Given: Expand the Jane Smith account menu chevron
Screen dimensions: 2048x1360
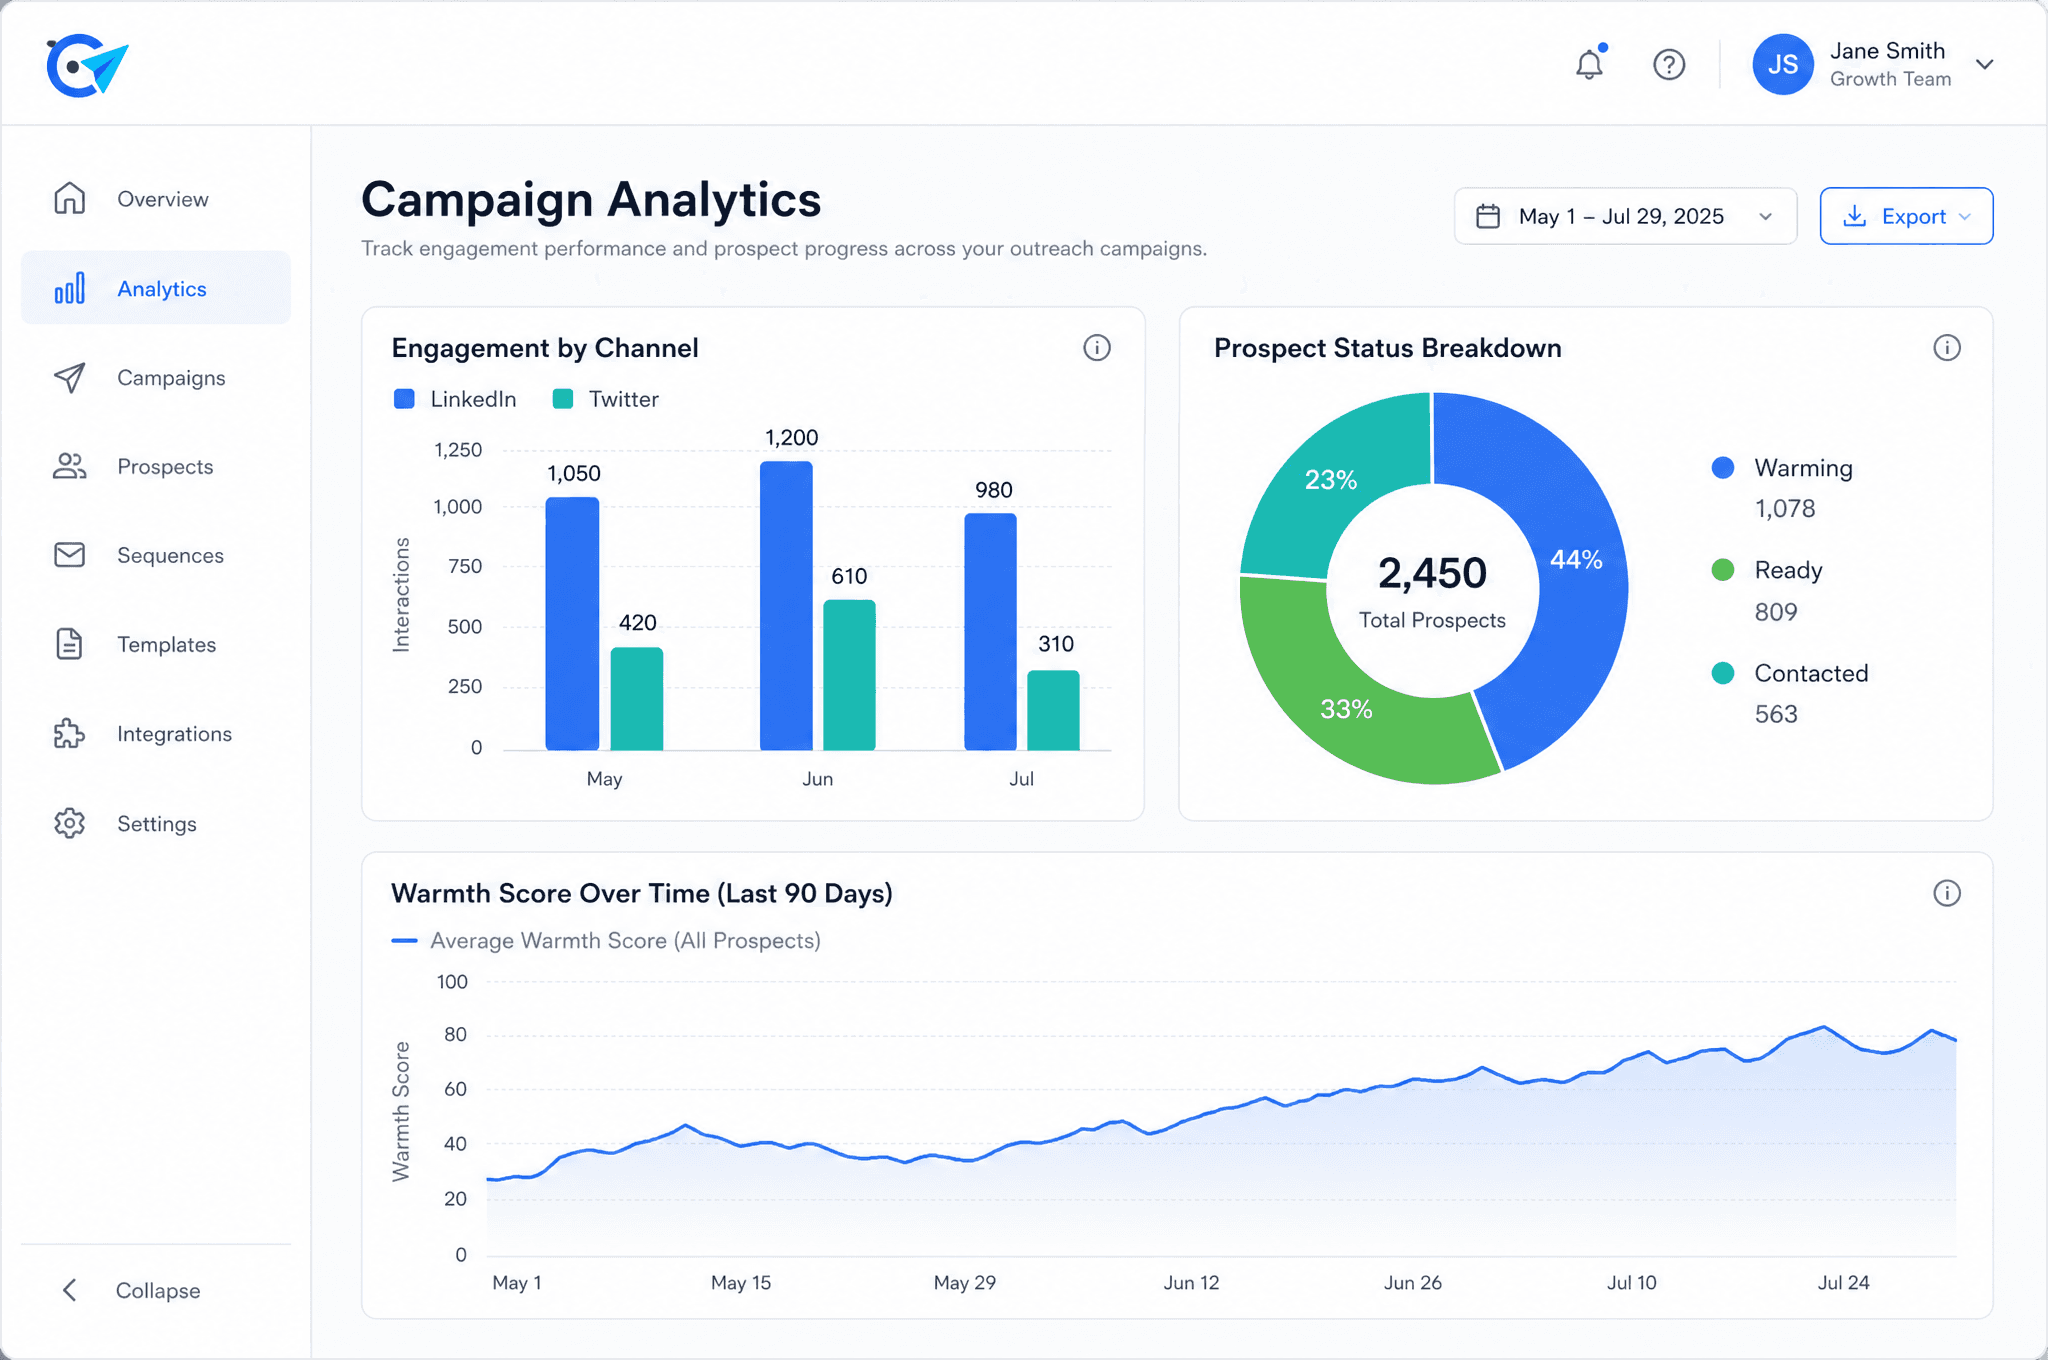Looking at the screenshot, I should coord(1985,65).
